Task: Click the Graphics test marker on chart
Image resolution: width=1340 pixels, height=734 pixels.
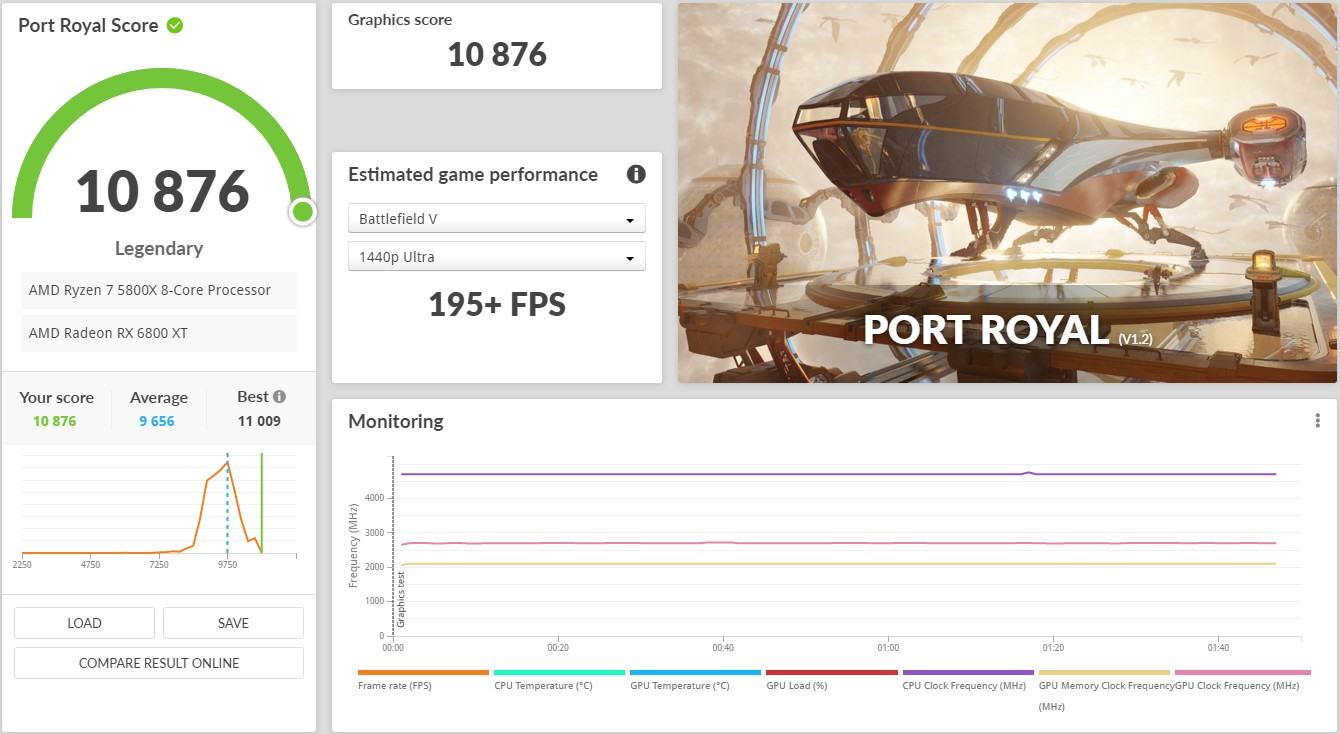Action: [x=401, y=599]
